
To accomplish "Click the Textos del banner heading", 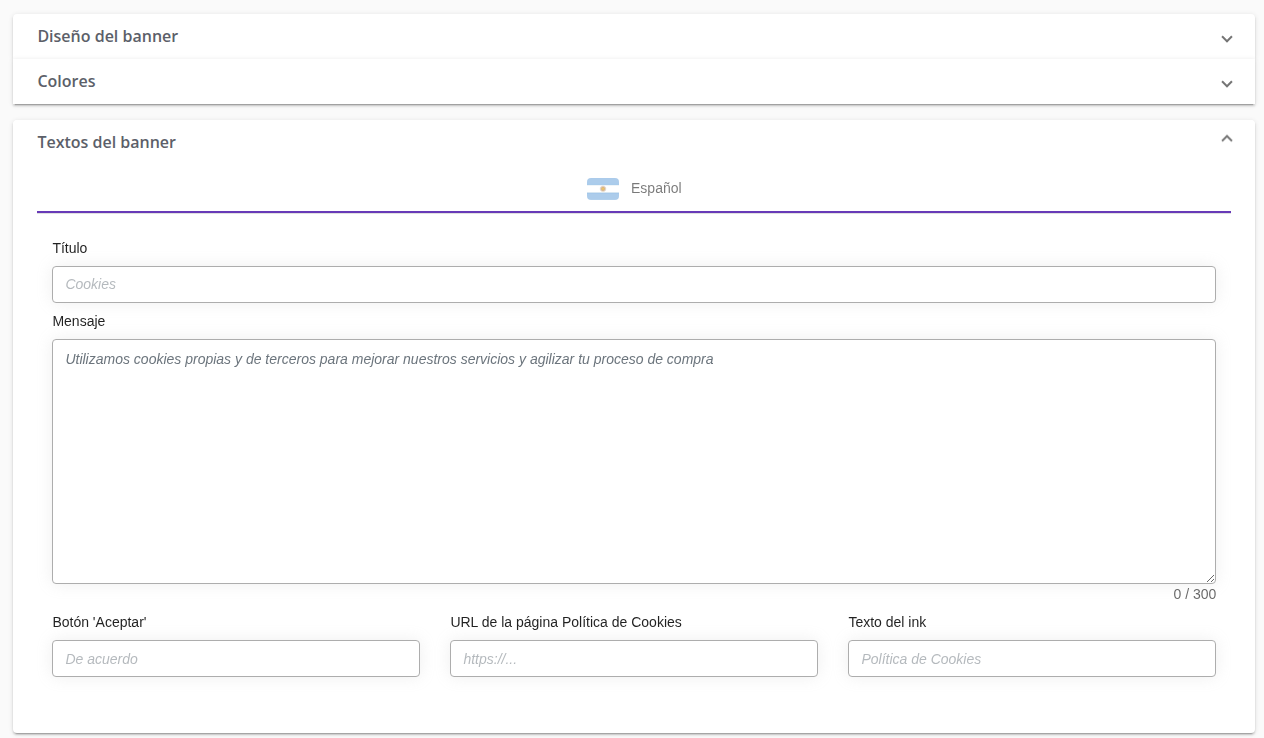I will [x=107, y=142].
